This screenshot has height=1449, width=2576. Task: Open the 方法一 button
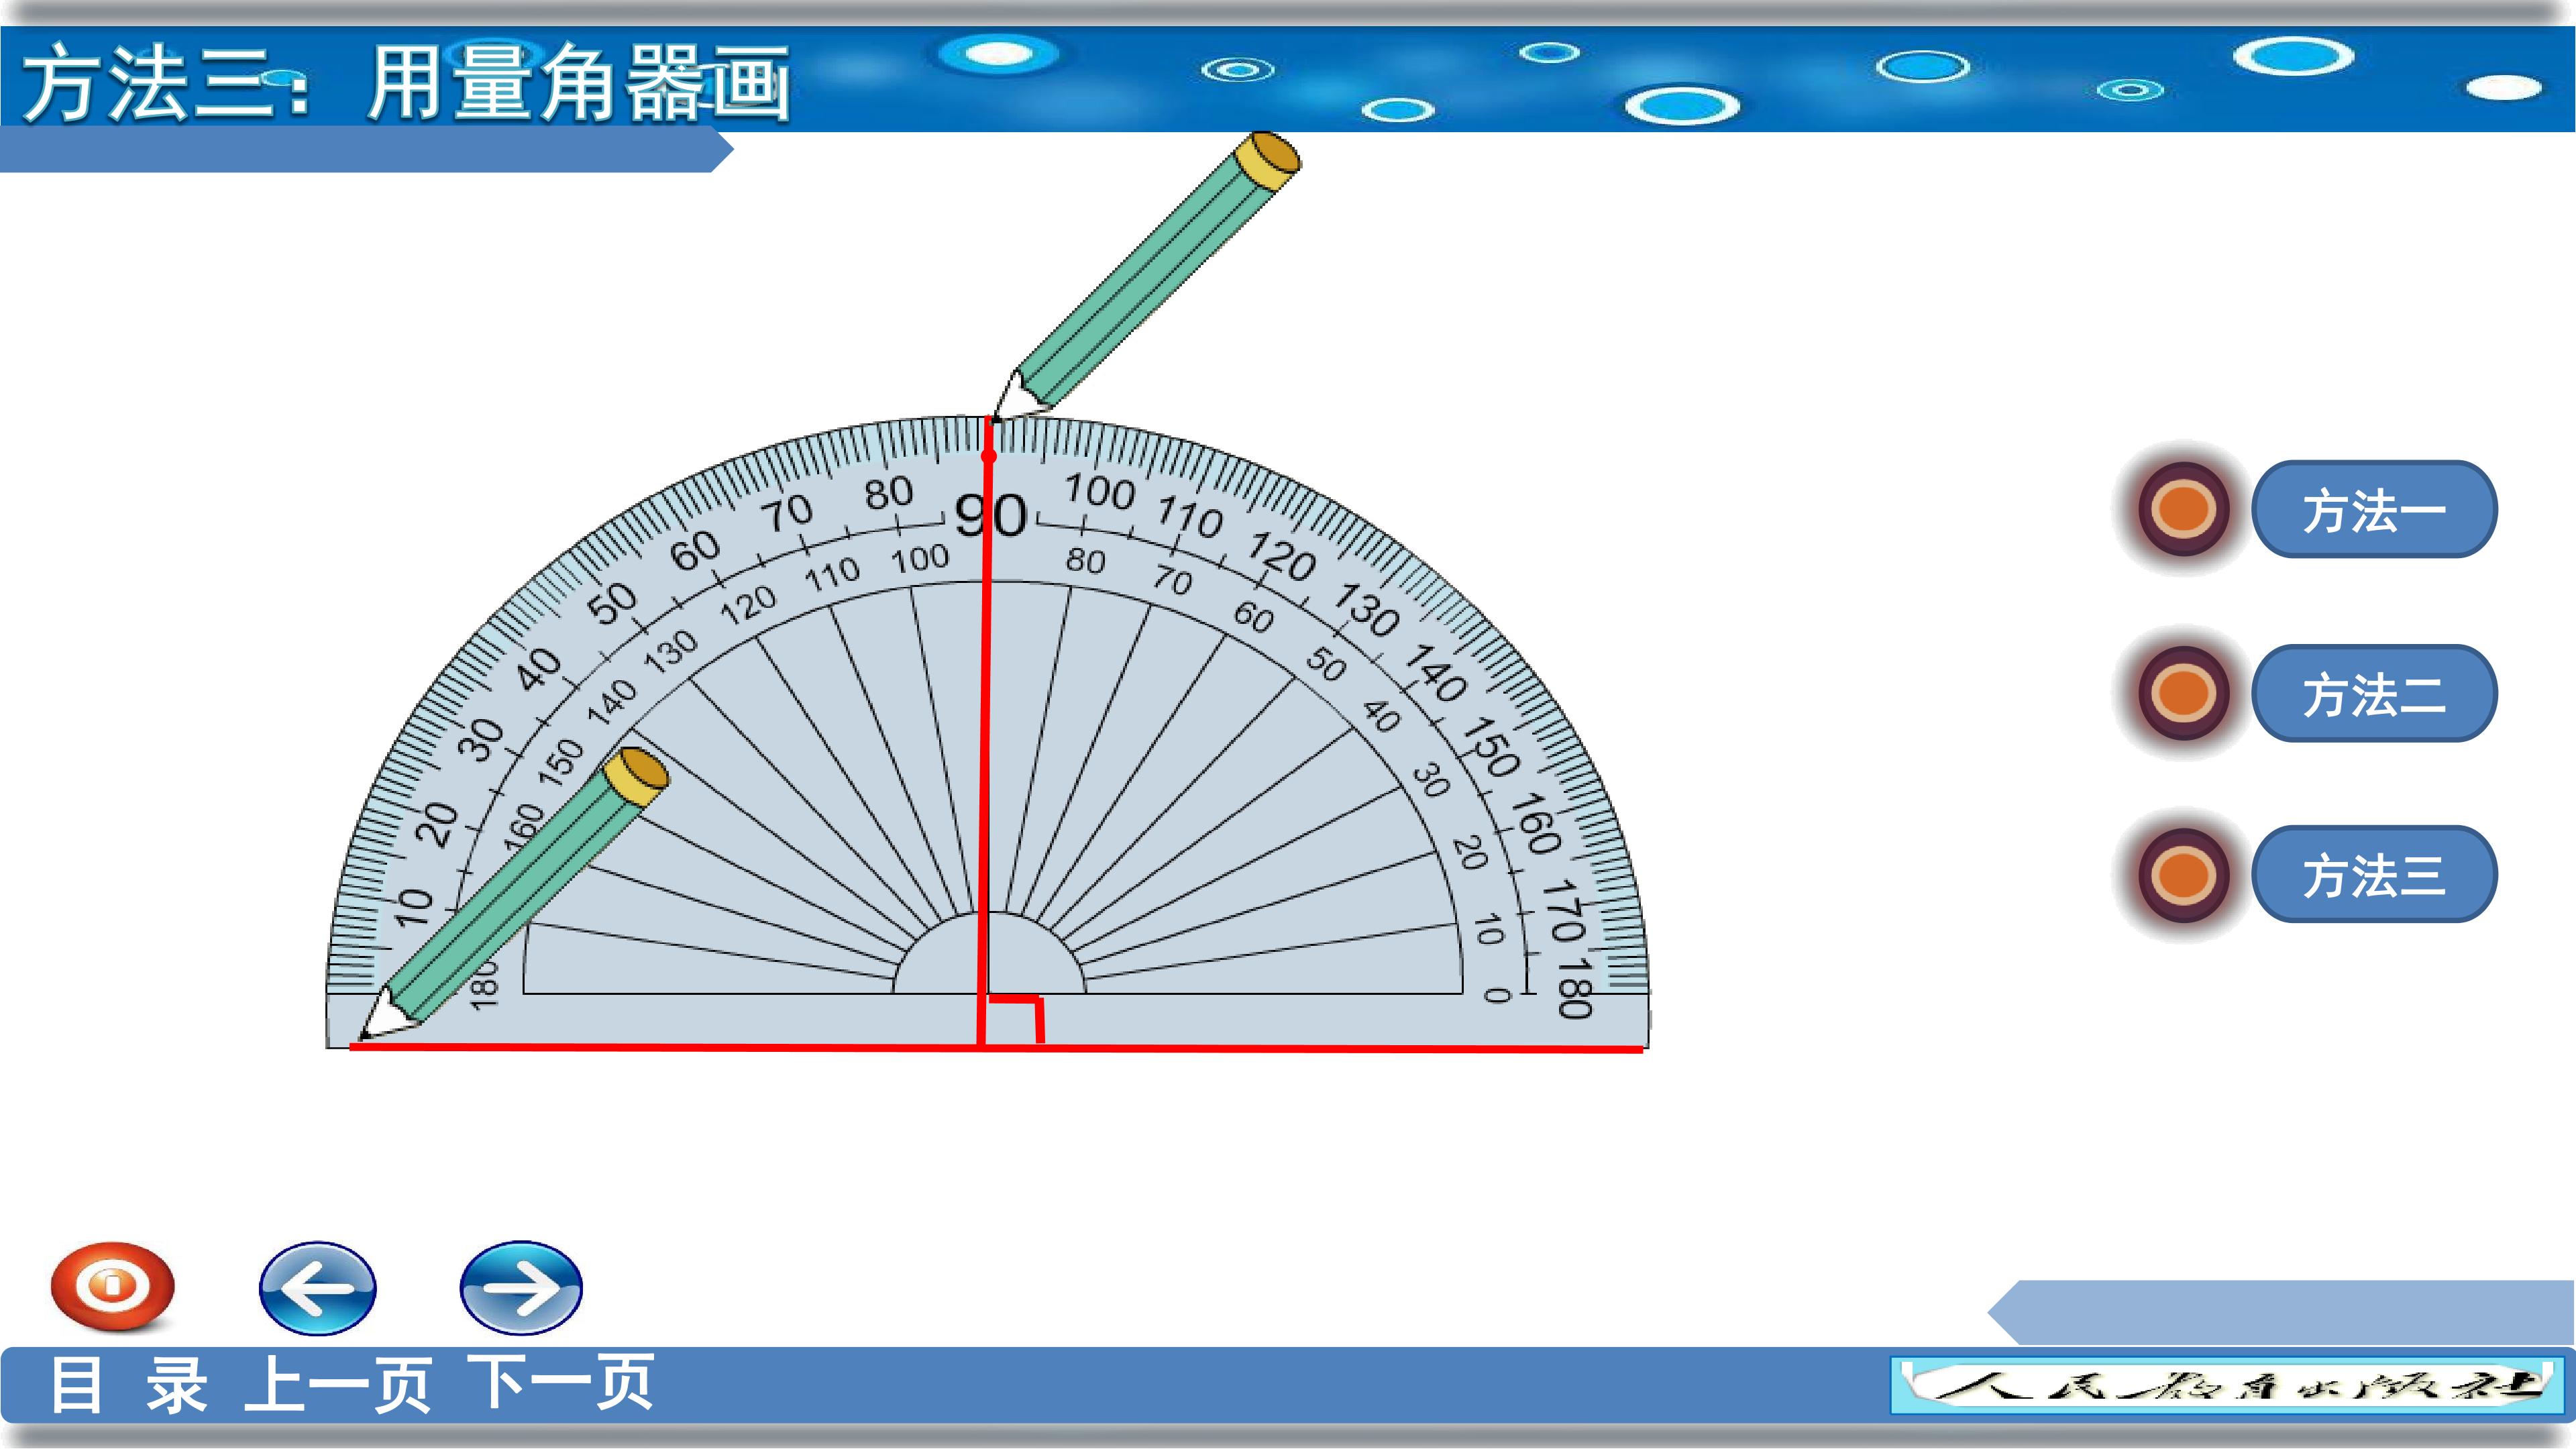click(2374, 510)
